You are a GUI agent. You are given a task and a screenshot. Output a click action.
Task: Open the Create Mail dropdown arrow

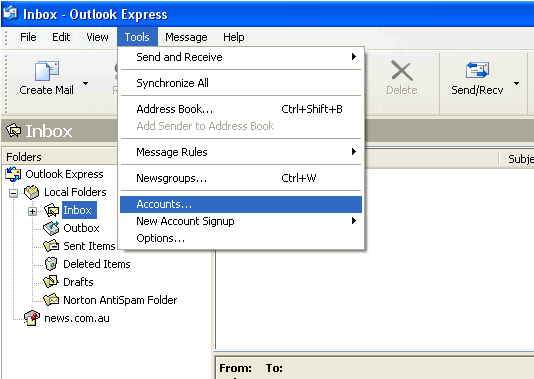[x=85, y=83]
